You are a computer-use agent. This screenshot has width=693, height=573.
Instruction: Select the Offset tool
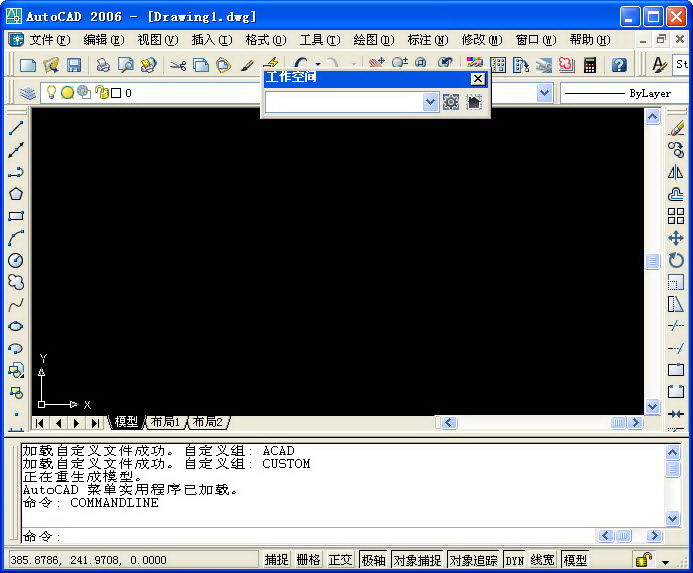(x=676, y=194)
